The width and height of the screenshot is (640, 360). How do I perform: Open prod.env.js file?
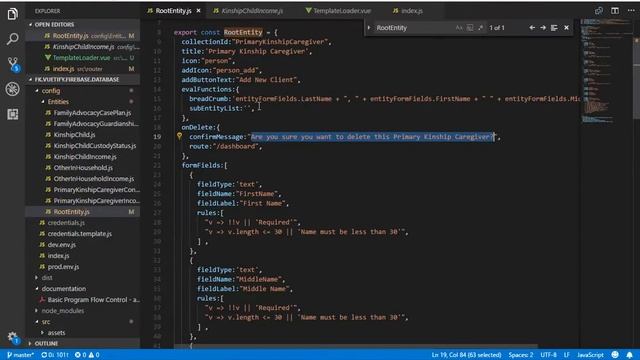pyautogui.click(x=63, y=267)
